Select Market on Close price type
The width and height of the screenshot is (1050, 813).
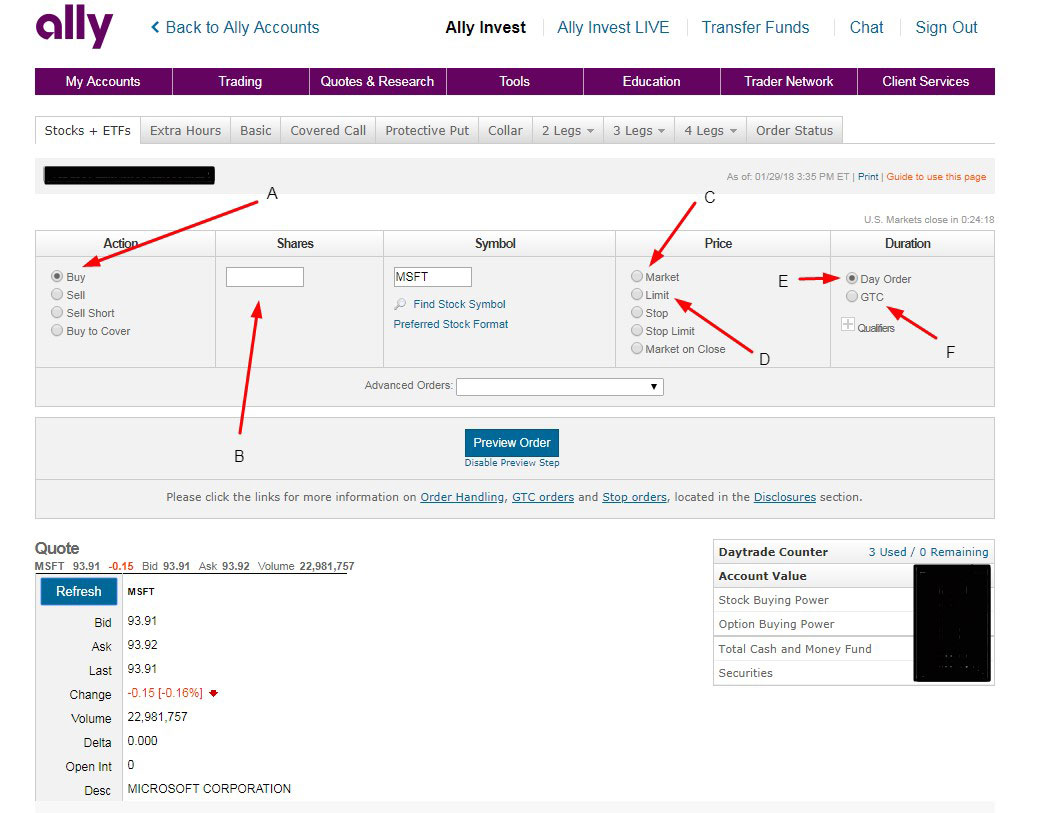tap(637, 349)
